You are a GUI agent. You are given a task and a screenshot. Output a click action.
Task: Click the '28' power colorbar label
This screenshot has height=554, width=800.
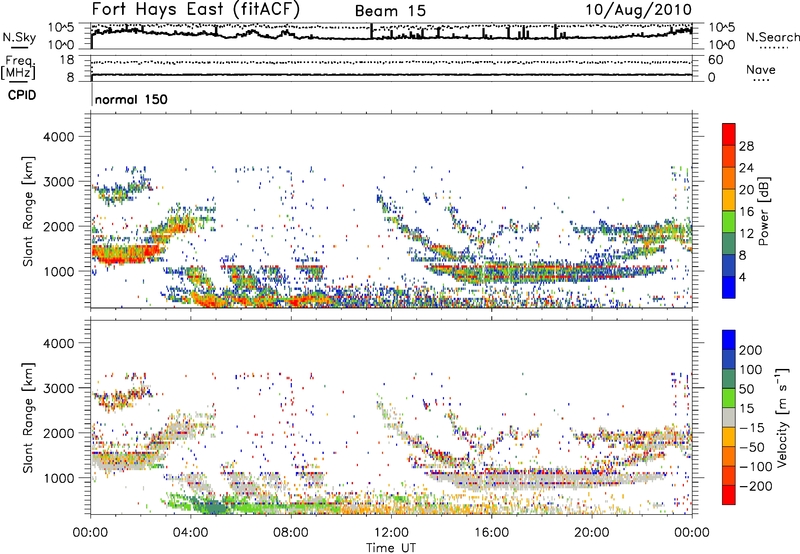click(746, 146)
